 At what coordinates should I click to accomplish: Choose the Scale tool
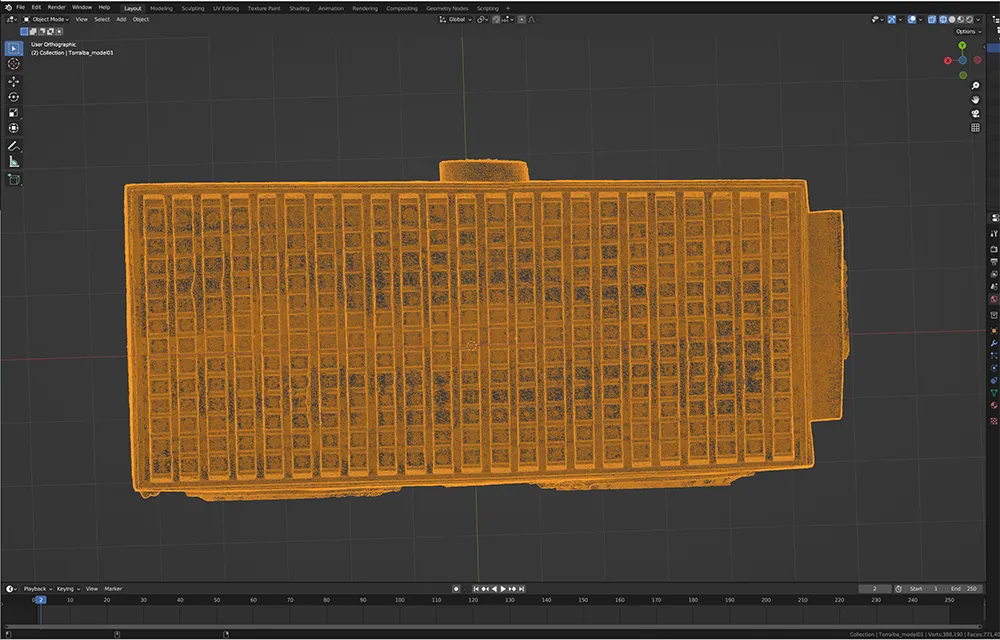[14, 112]
